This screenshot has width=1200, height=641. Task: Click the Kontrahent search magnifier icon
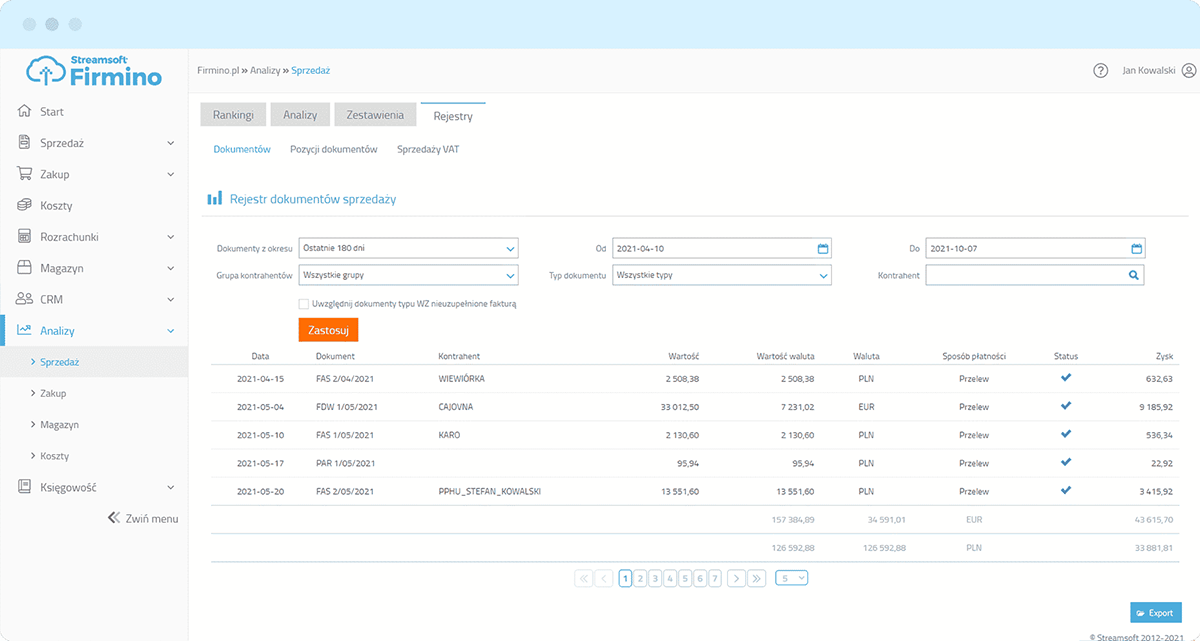1134,275
